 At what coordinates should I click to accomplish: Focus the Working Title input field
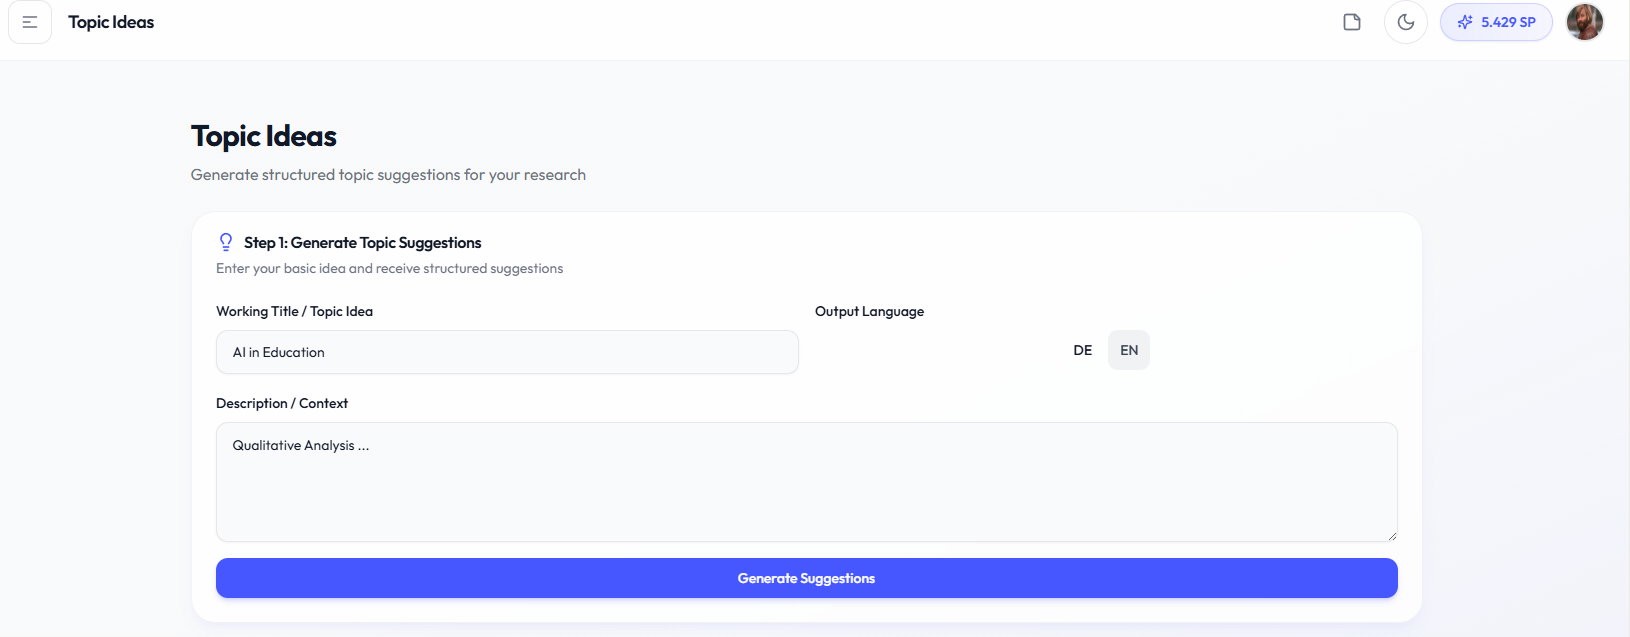[507, 352]
